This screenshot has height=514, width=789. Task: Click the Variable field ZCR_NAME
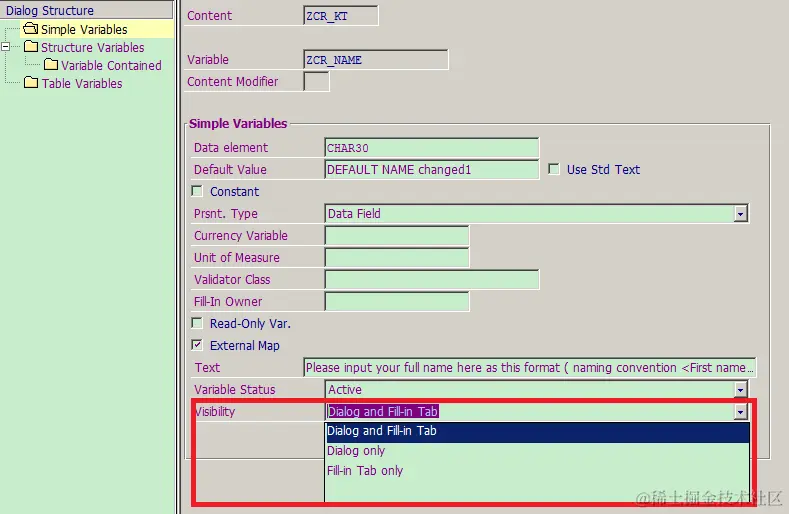pos(375,59)
